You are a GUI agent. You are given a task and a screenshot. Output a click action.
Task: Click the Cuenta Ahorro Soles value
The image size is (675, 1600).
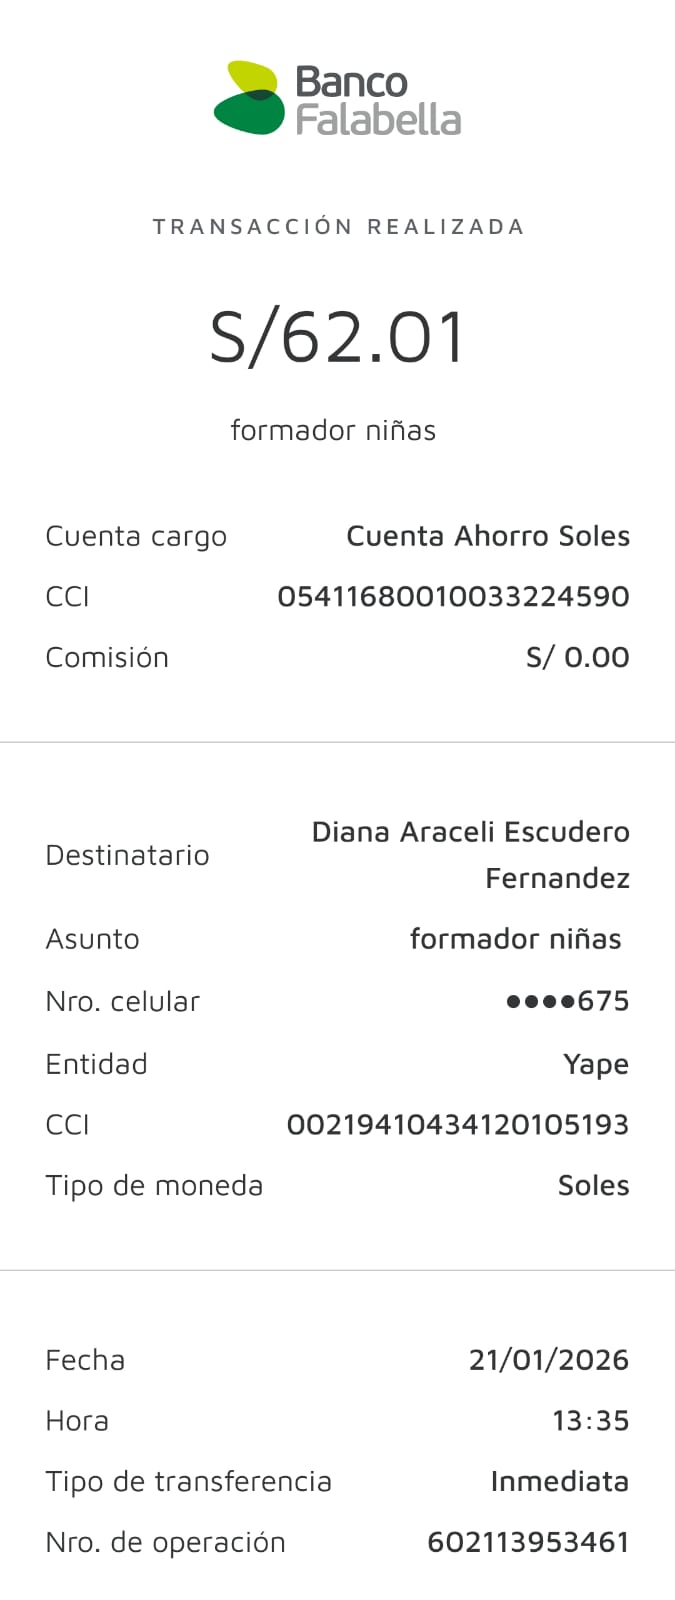pos(488,537)
